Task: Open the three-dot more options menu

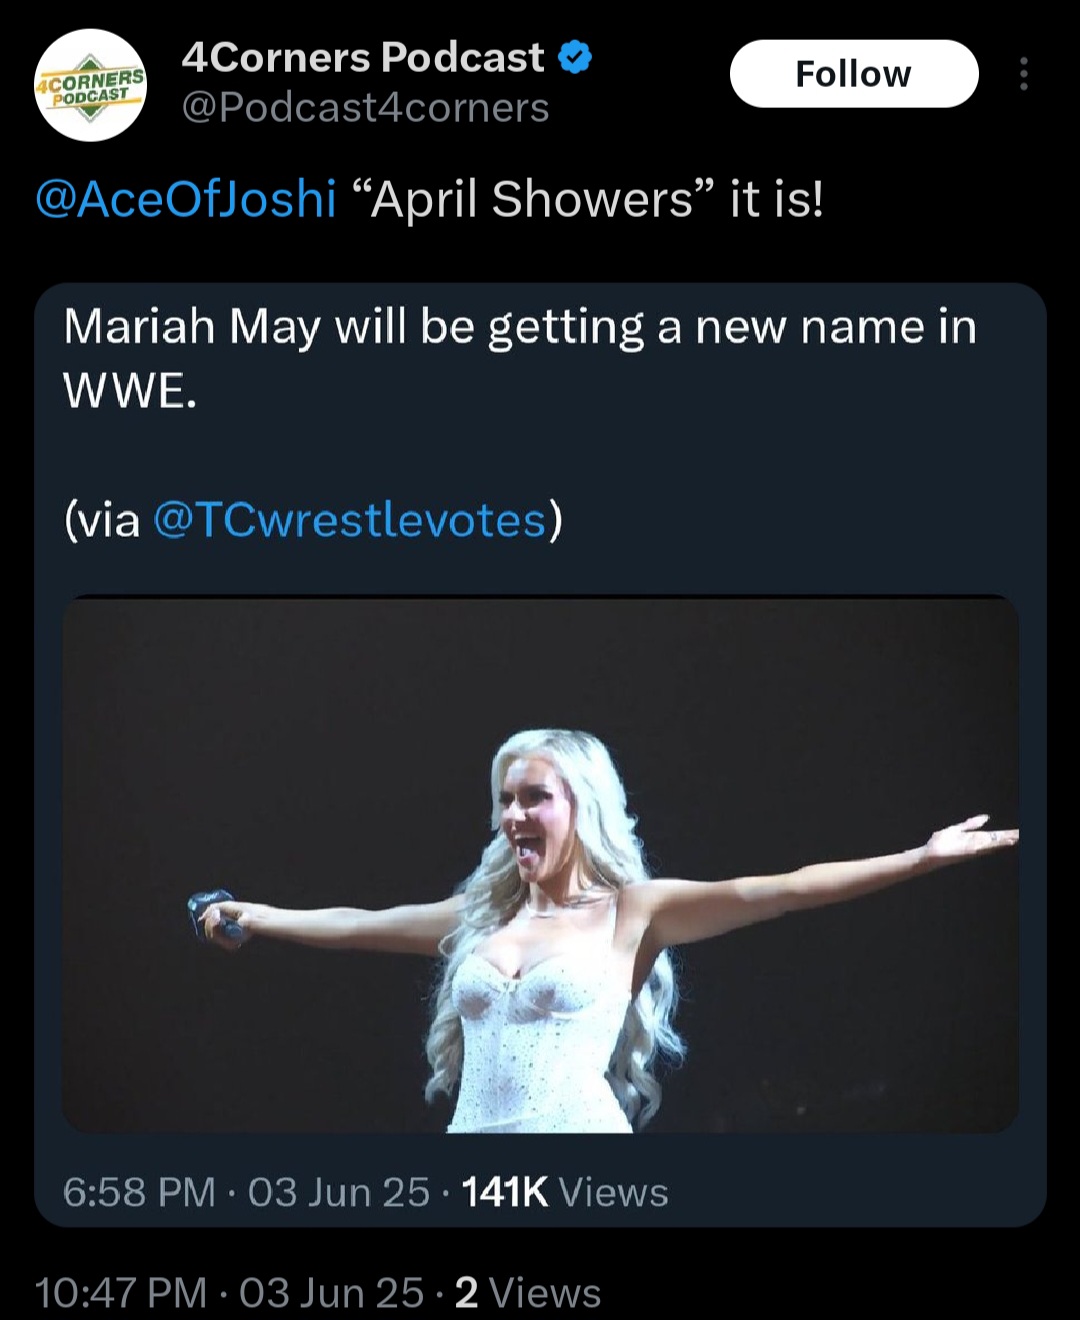Action: point(1023,74)
